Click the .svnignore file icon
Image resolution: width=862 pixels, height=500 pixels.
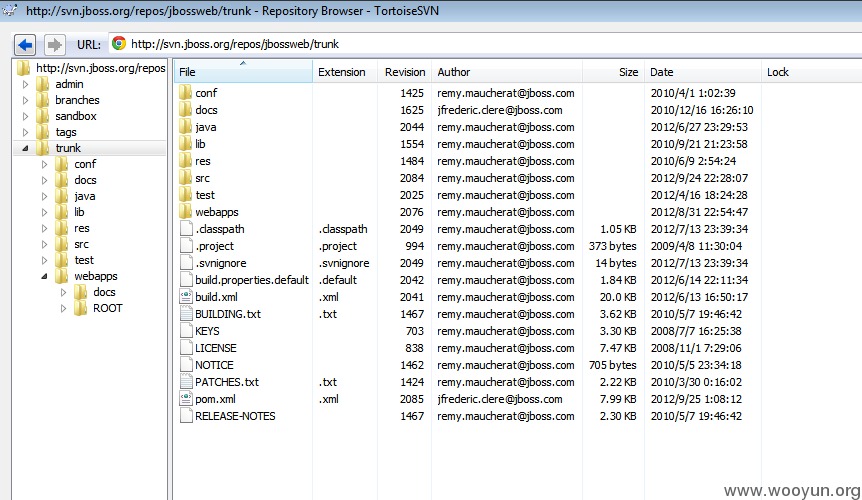(x=186, y=263)
